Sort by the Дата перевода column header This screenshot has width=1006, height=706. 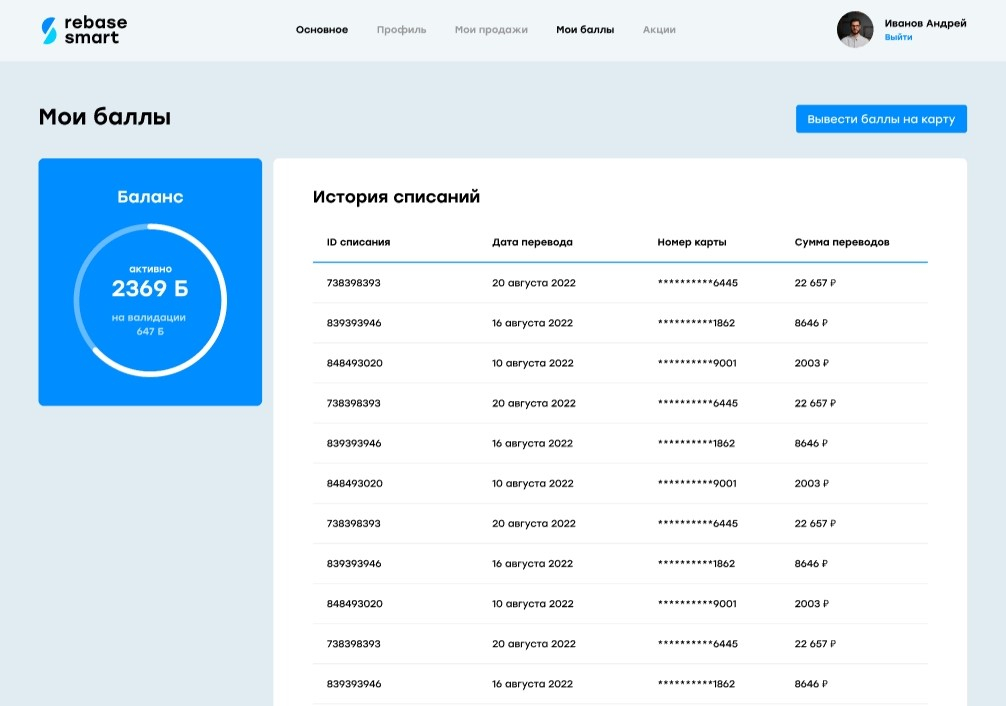point(532,243)
